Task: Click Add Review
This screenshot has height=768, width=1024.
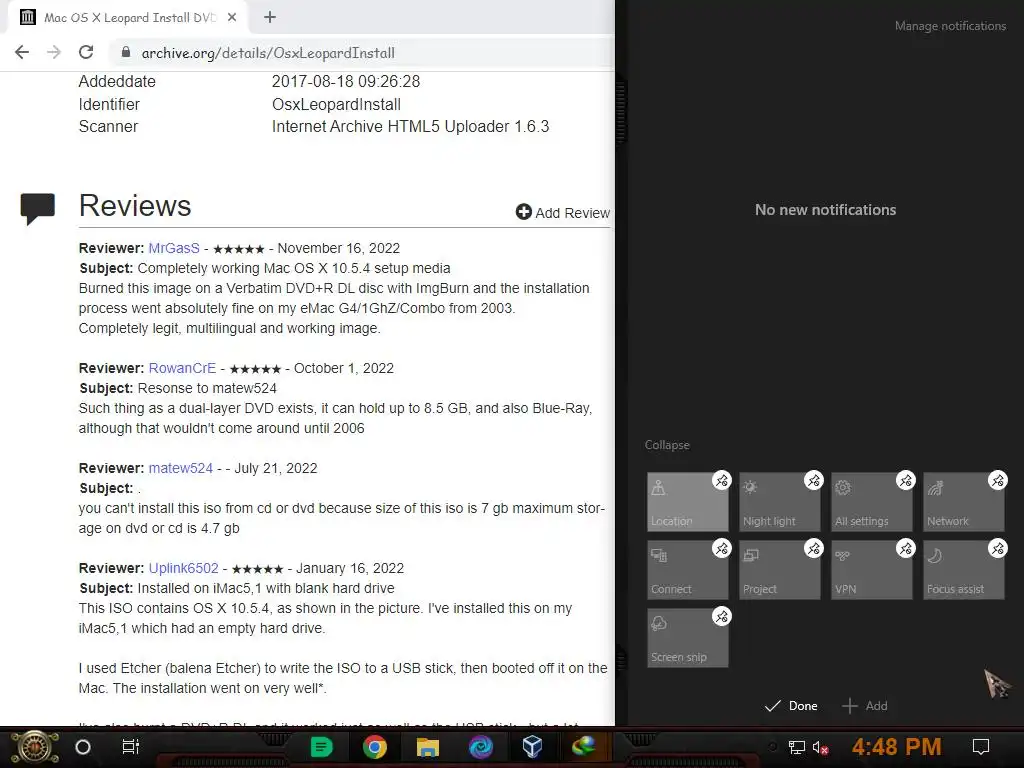Action: pyautogui.click(x=563, y=213)
